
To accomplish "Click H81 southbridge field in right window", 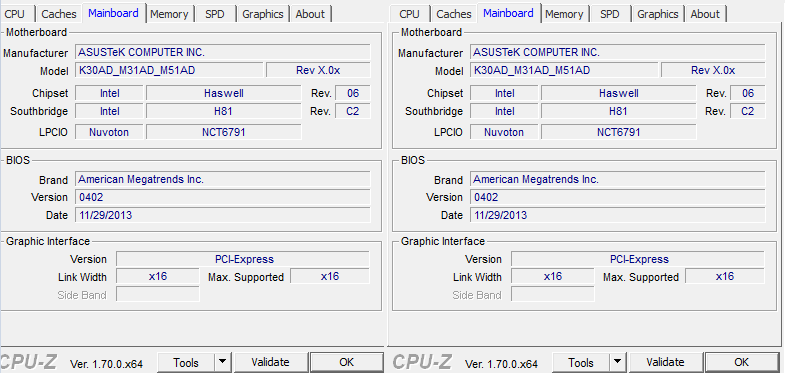I will coord(618,111).
